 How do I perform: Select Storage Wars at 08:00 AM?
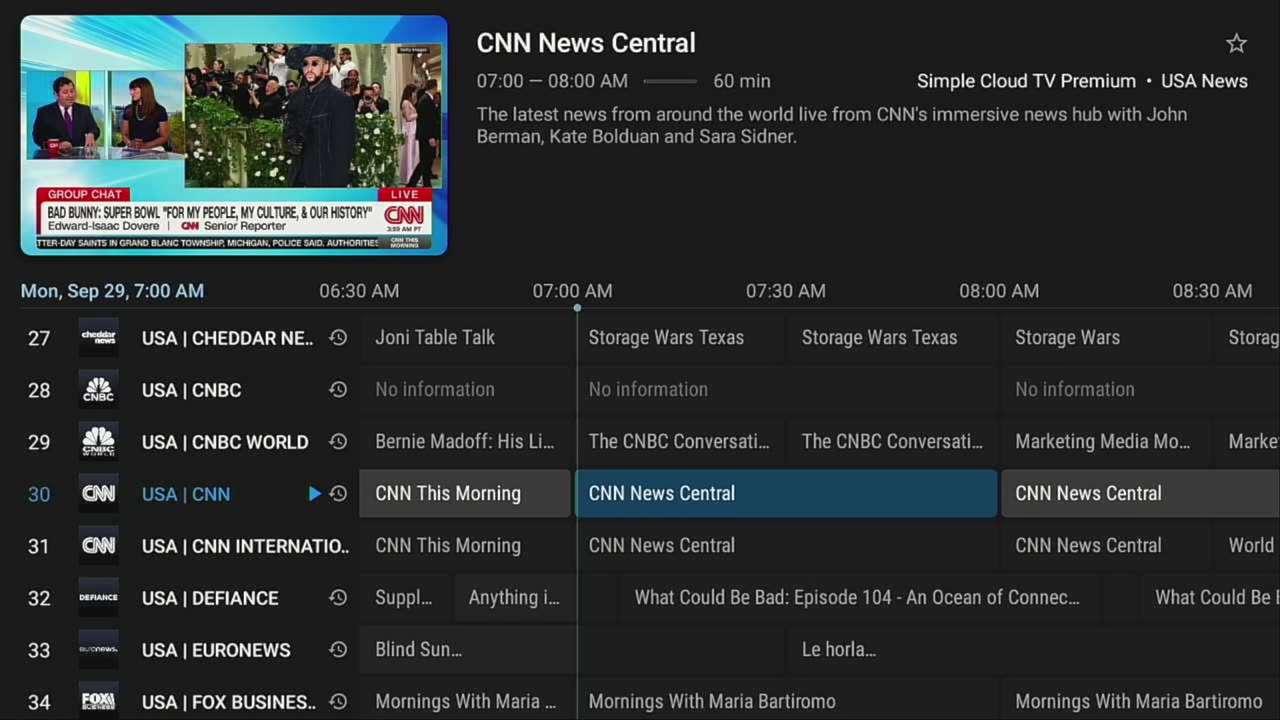click(x=1104, y=338)
